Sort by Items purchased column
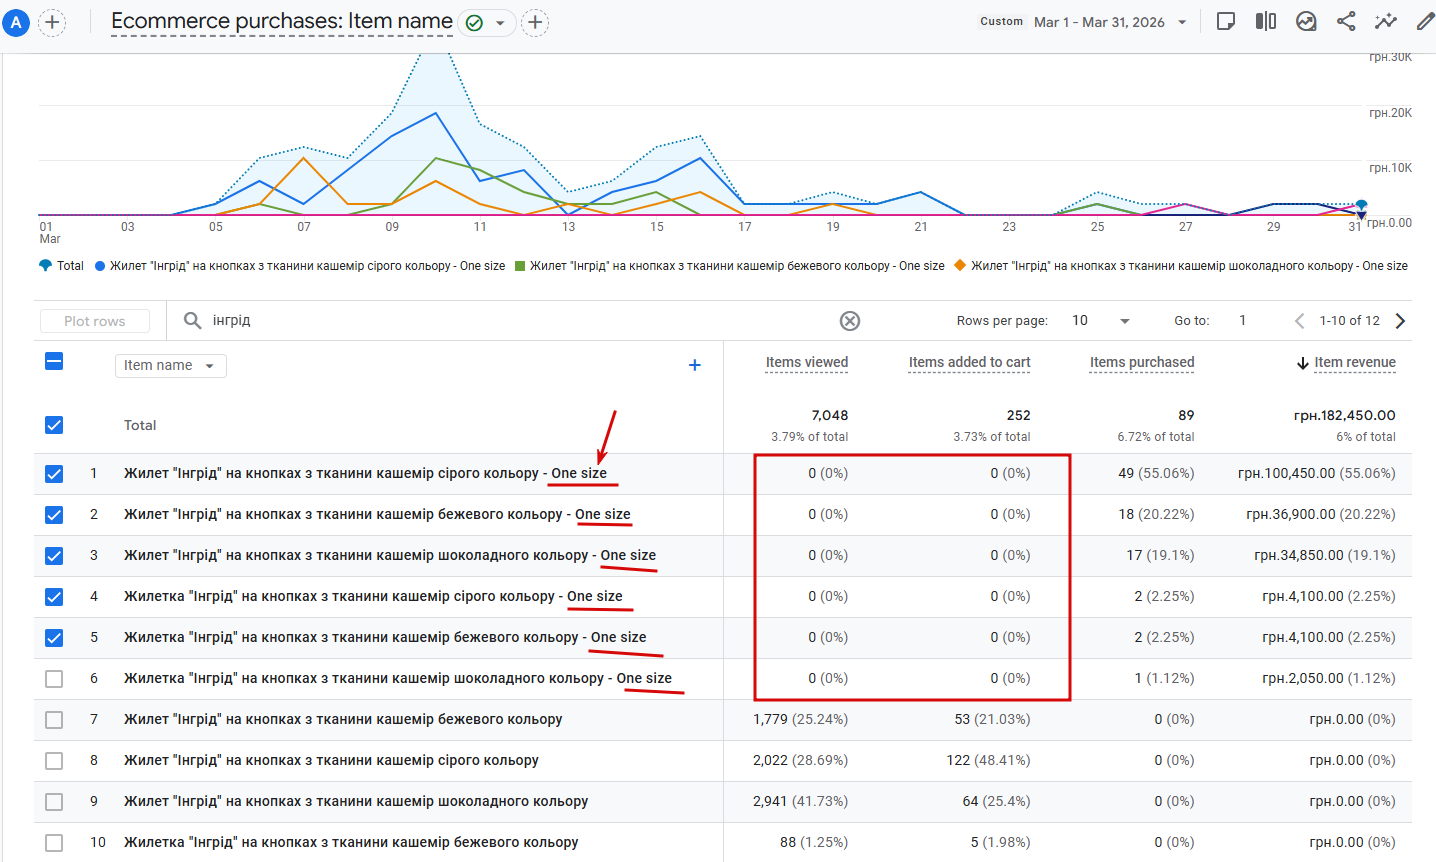 1142,362
